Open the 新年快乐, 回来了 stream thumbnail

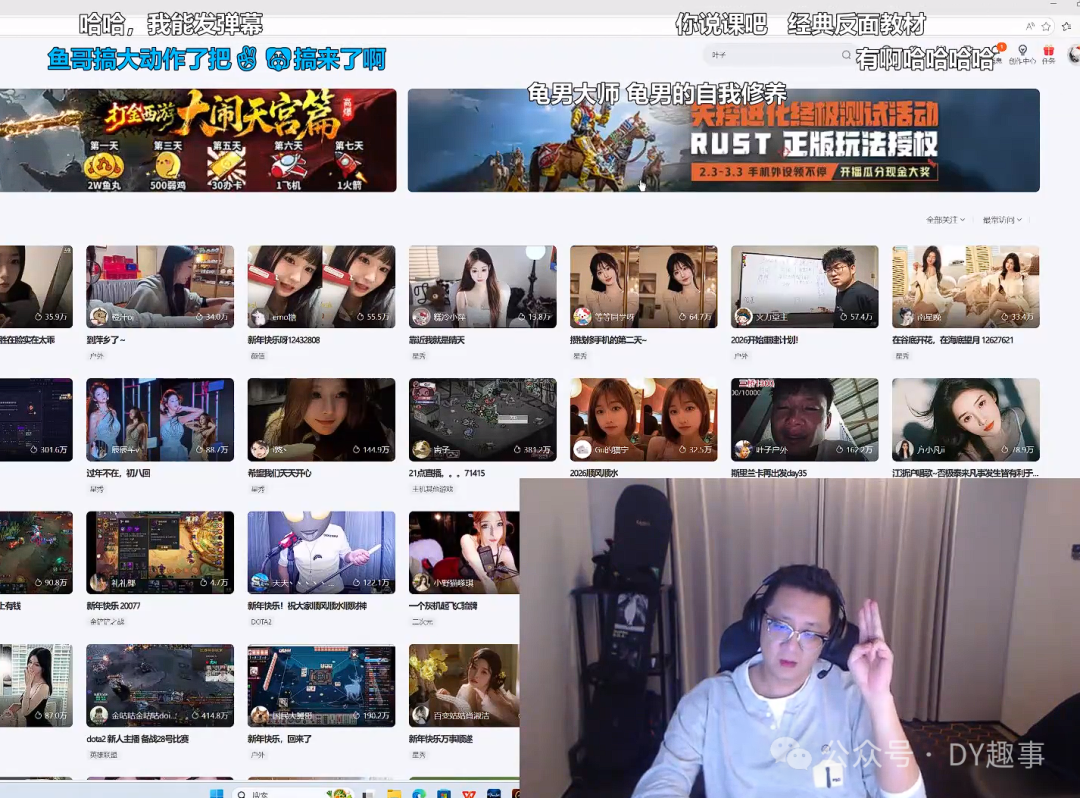[x=322, y=685]
